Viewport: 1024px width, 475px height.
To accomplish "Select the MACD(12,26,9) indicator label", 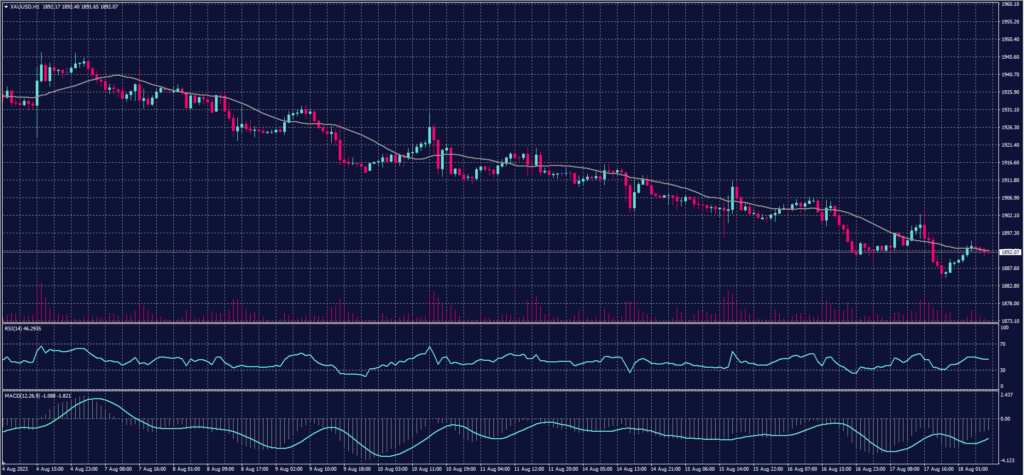I will pos(20,394).
